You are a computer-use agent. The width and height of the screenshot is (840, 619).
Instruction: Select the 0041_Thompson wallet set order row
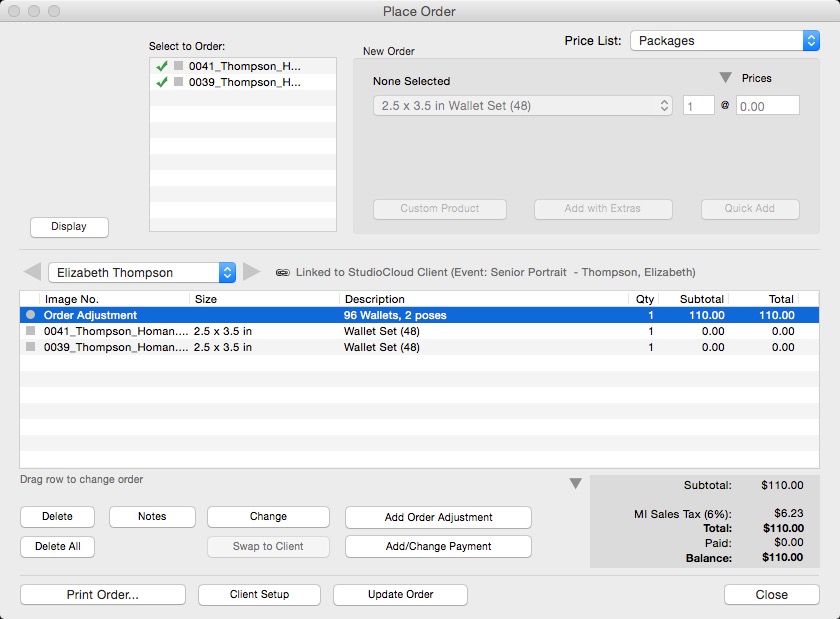pos(380,331)
